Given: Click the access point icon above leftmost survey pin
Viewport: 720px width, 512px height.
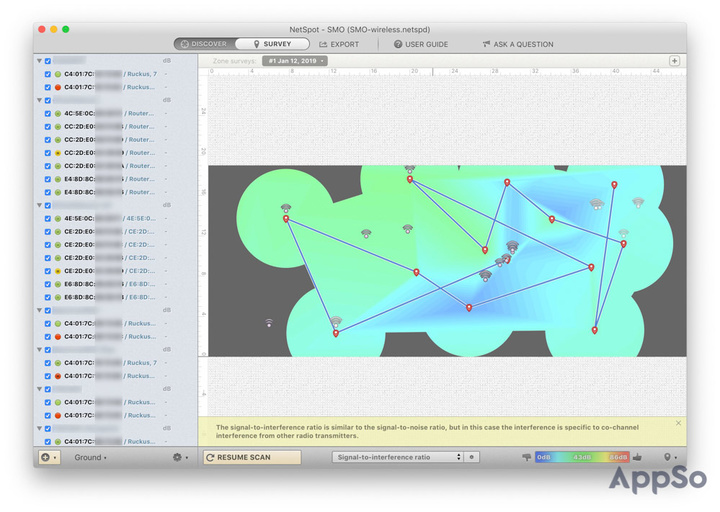Looking at the screenshot, I should click(x=286, y=208).
